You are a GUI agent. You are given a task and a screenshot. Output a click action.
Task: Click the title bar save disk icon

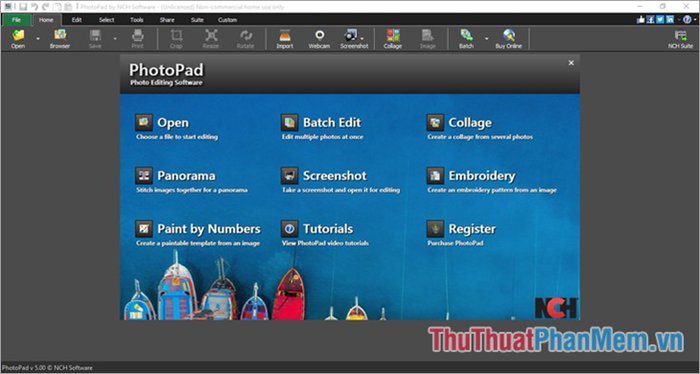(24, 7)
